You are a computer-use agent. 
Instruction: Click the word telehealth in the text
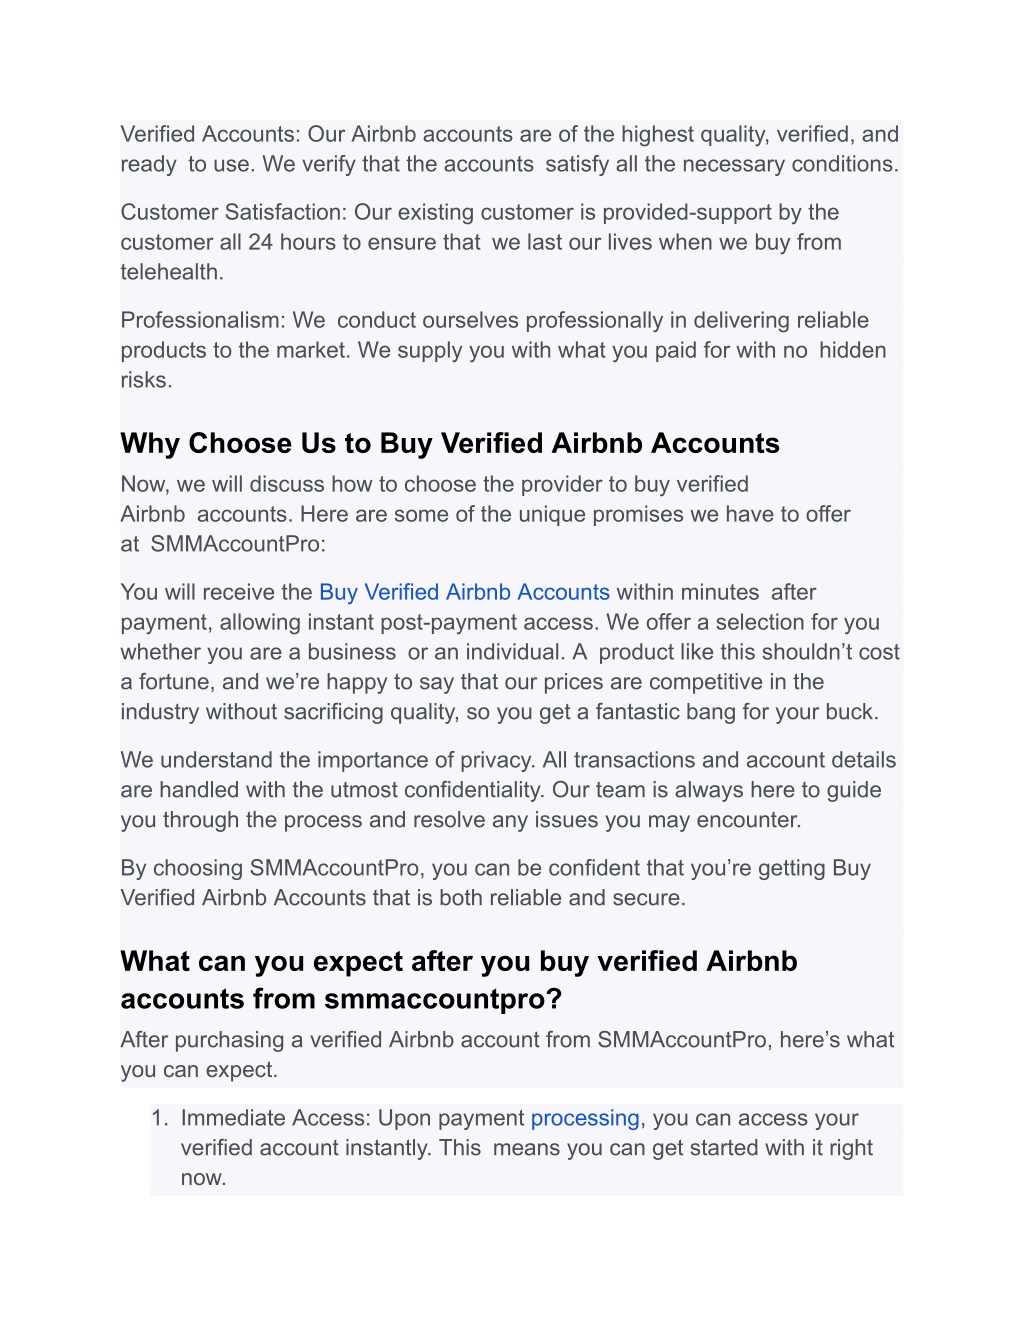pos(170,272)
